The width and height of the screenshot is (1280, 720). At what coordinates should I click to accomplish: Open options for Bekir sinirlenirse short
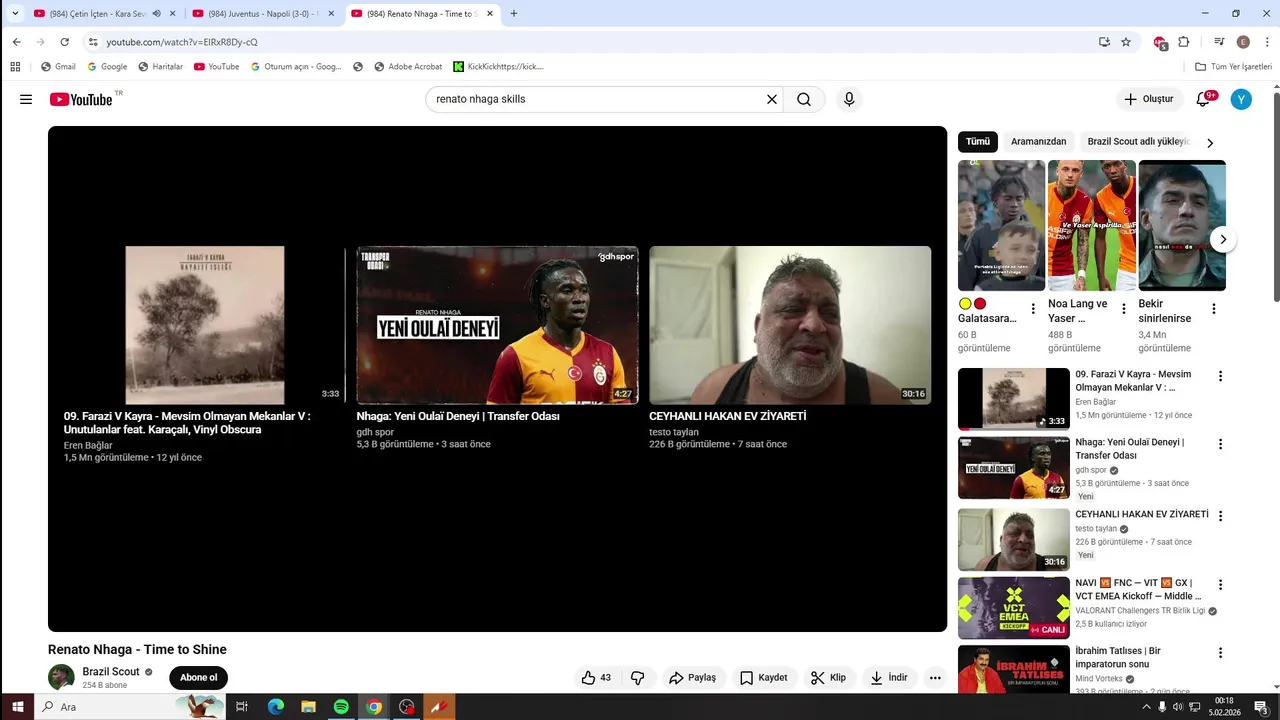click(1213, 309)
